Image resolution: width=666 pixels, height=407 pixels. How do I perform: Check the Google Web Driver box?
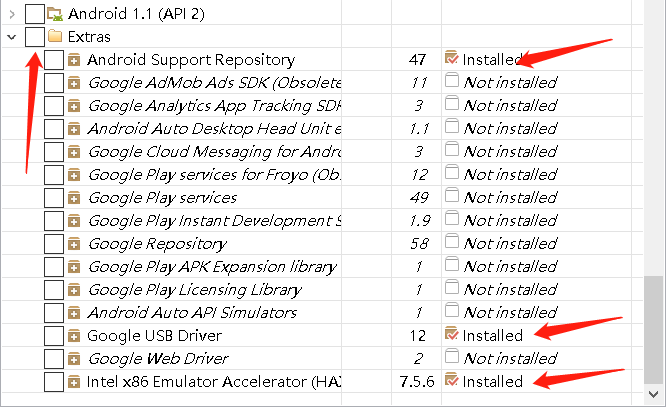point(54,359)
